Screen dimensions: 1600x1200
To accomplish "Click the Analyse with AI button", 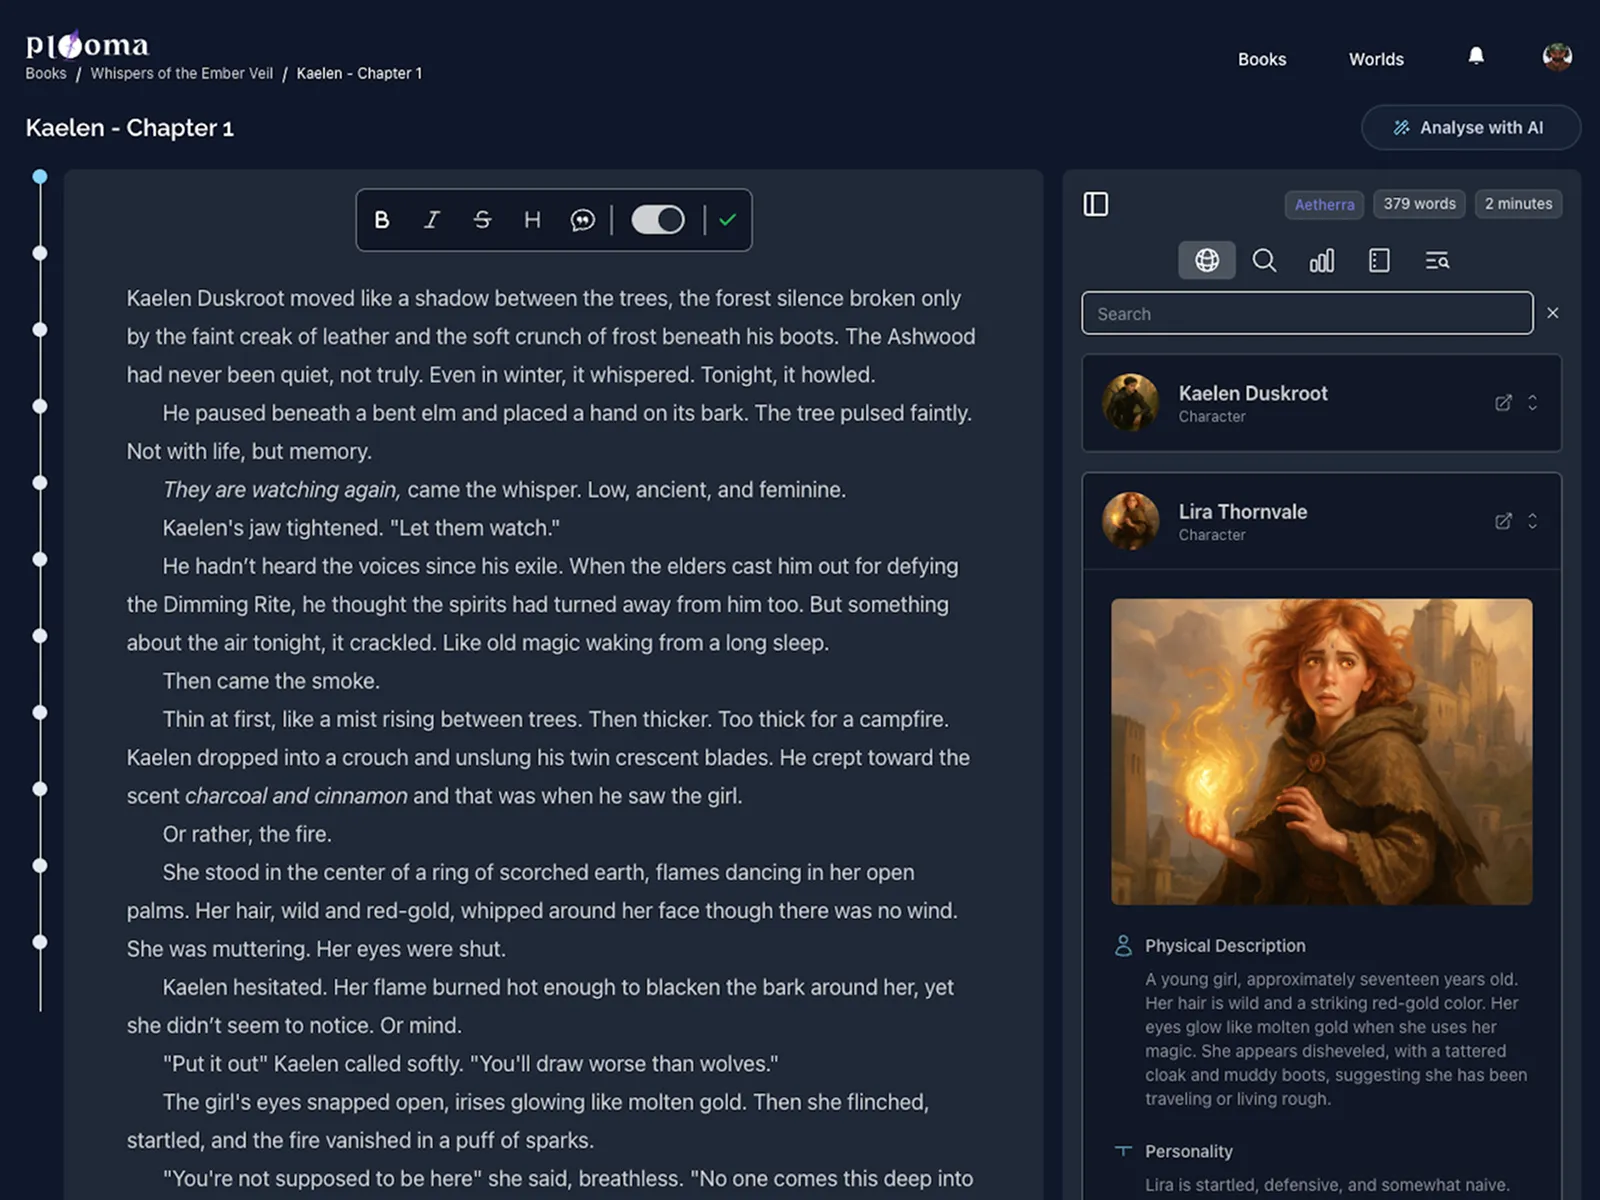I will coord(1470,128).
